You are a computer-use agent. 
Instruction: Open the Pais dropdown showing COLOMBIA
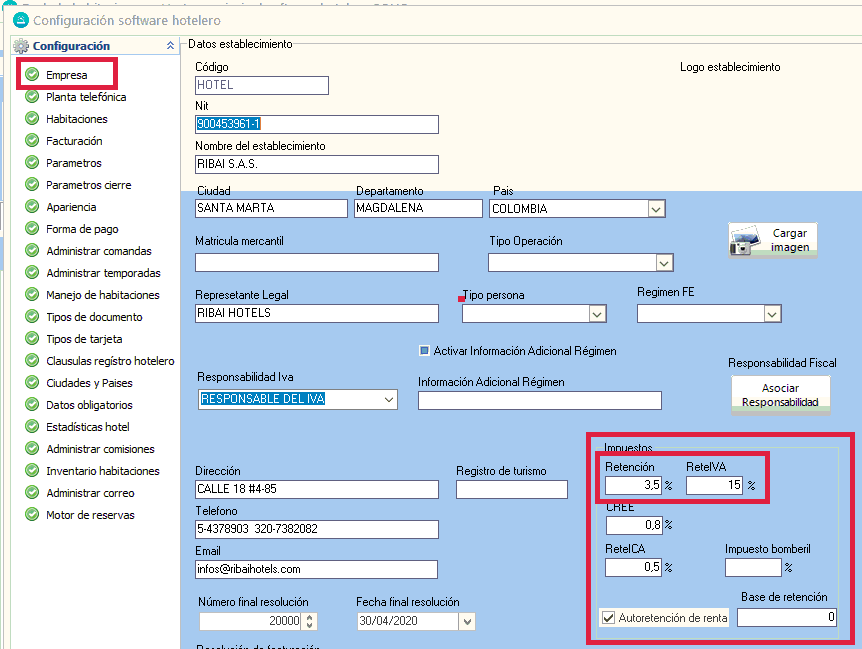click(656, 209)
